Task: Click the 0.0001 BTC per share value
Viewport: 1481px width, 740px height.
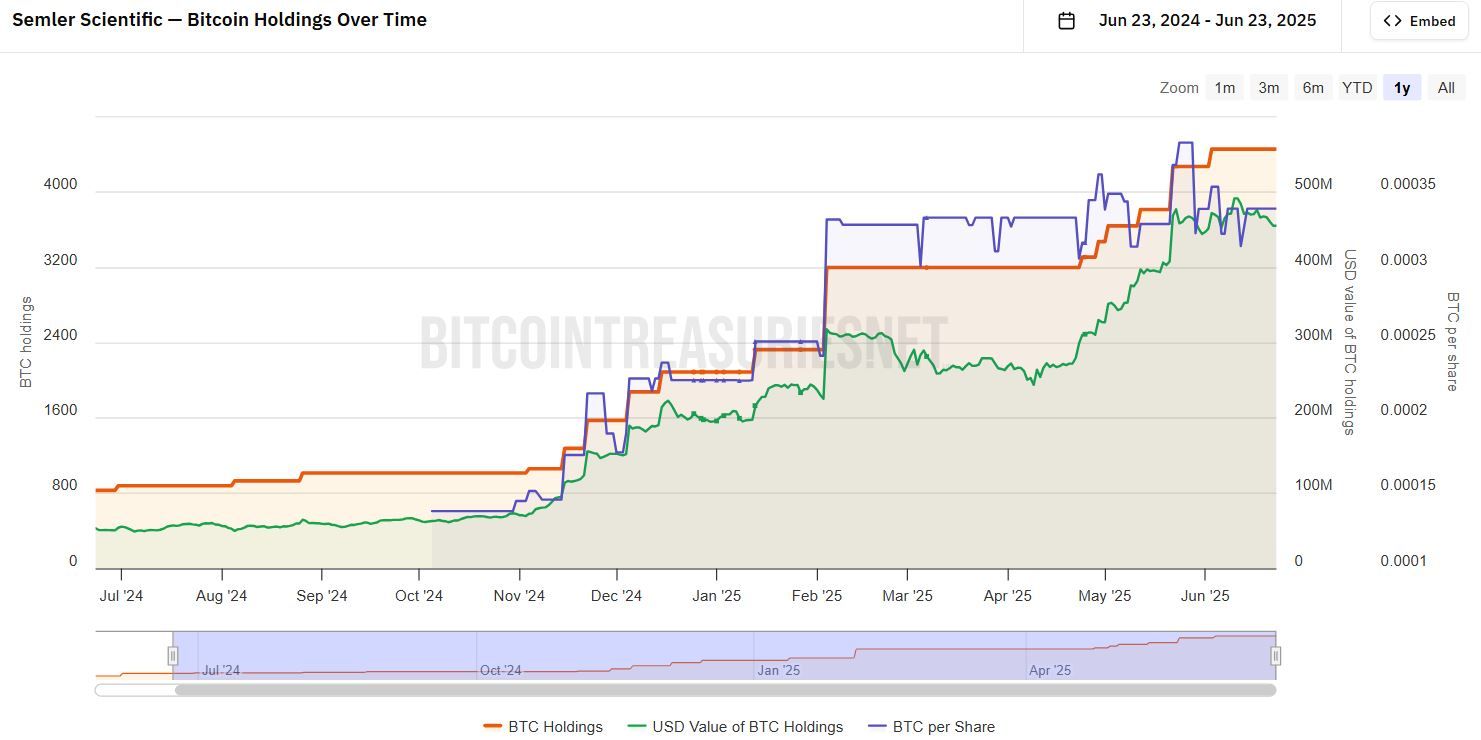Action: 1404,561
